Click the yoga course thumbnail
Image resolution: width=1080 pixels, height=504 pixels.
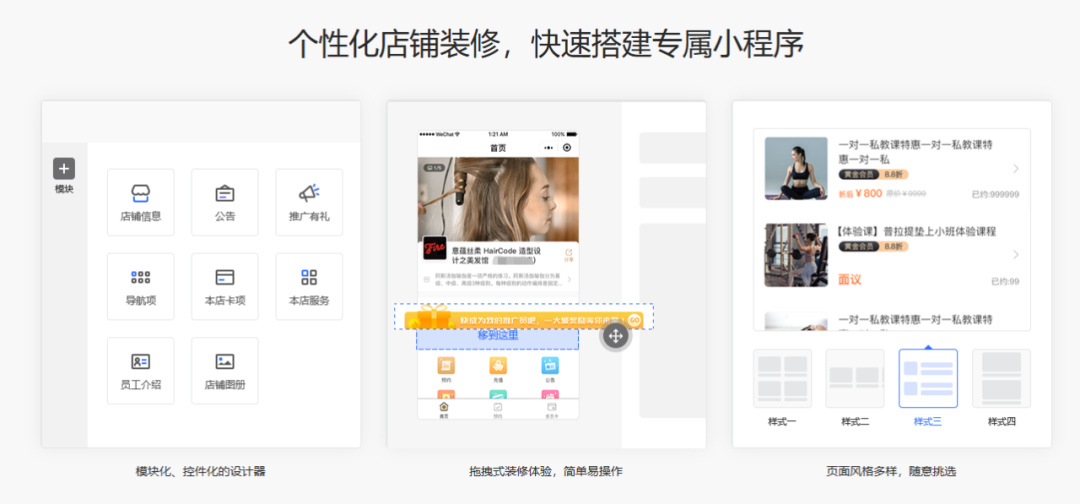click(x=796, y=169)
